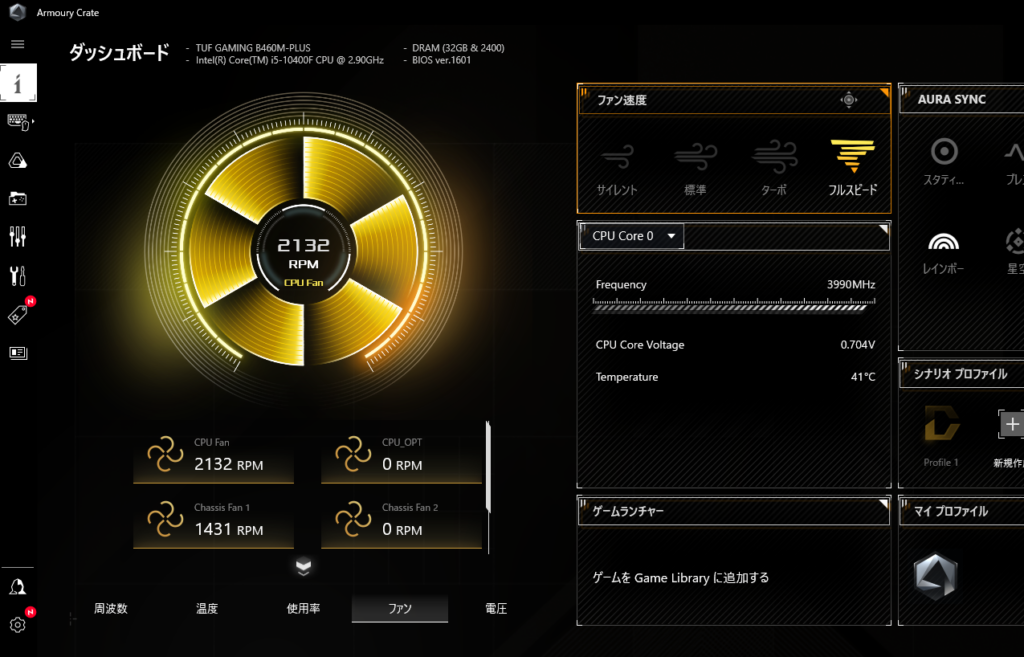
Task: Create new scenario profile plus button
Action: coord(1012,425)
